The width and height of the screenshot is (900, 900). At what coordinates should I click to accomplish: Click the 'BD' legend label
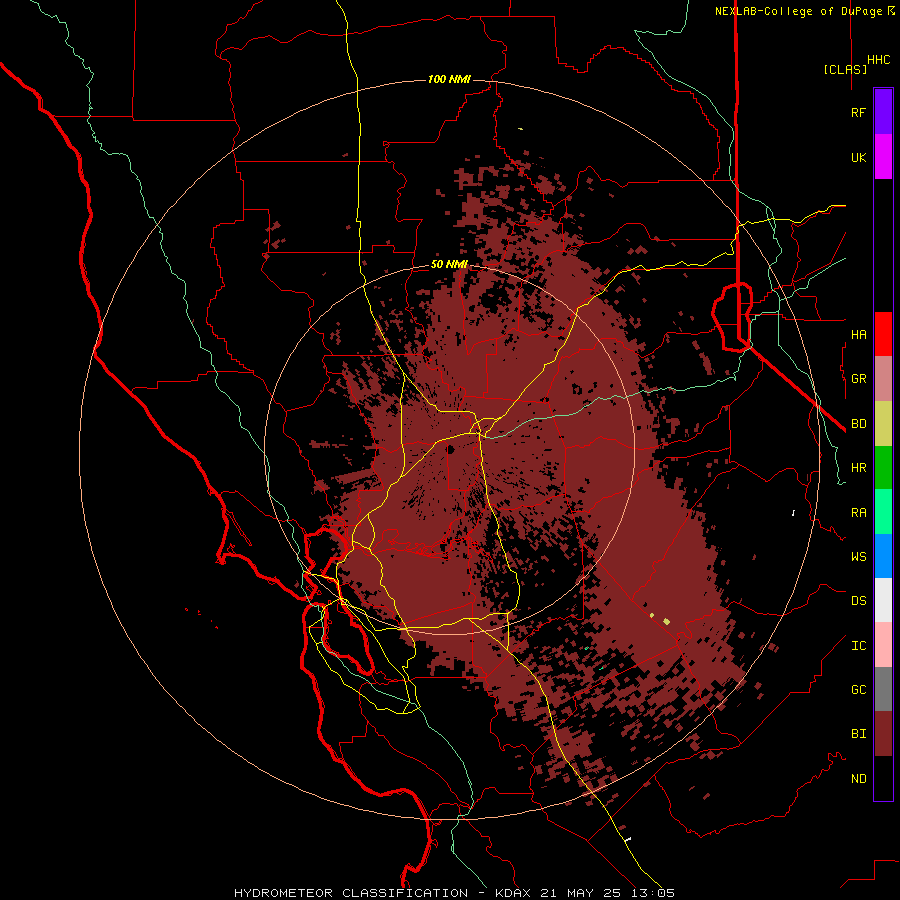tap(858, 424)
